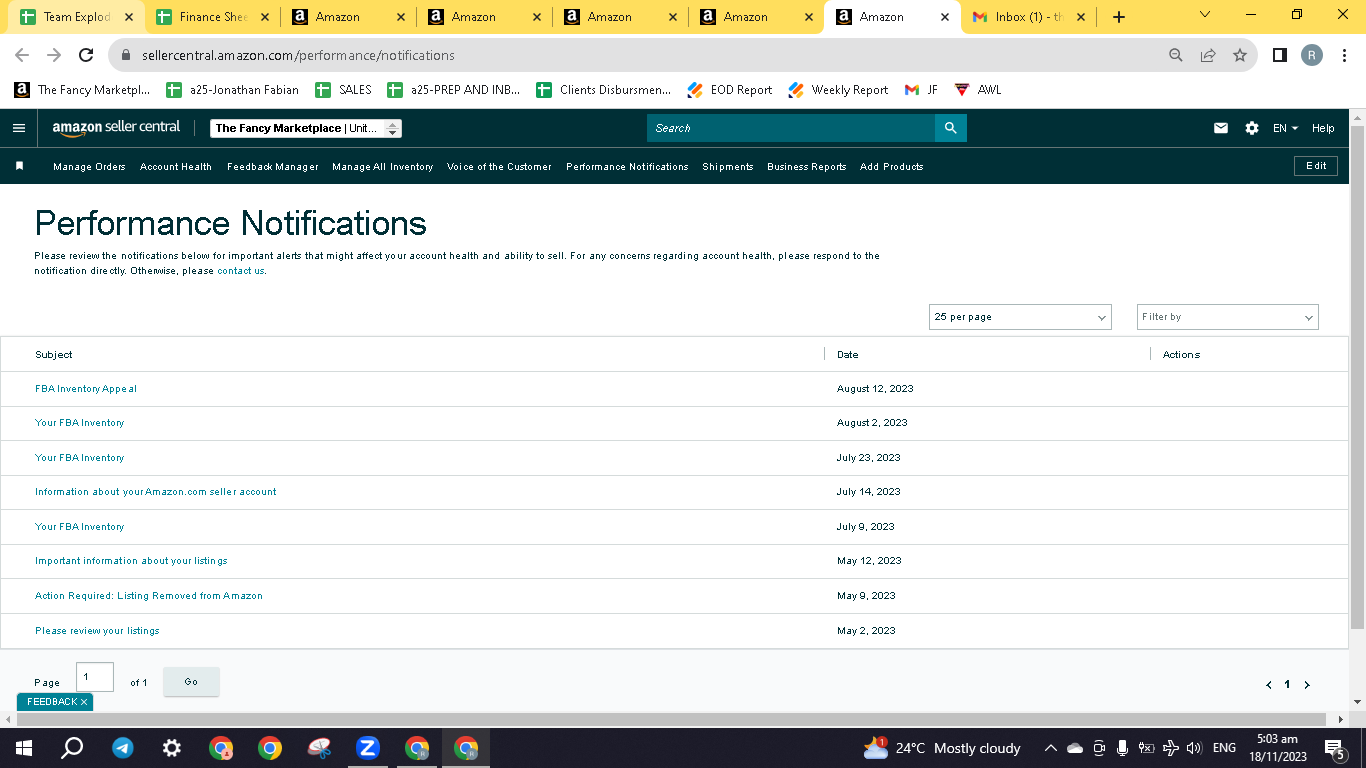The width and height of the screenshot is (1366, 768).
Task: Open the EN language dropdown
Action: [1285, 128]
